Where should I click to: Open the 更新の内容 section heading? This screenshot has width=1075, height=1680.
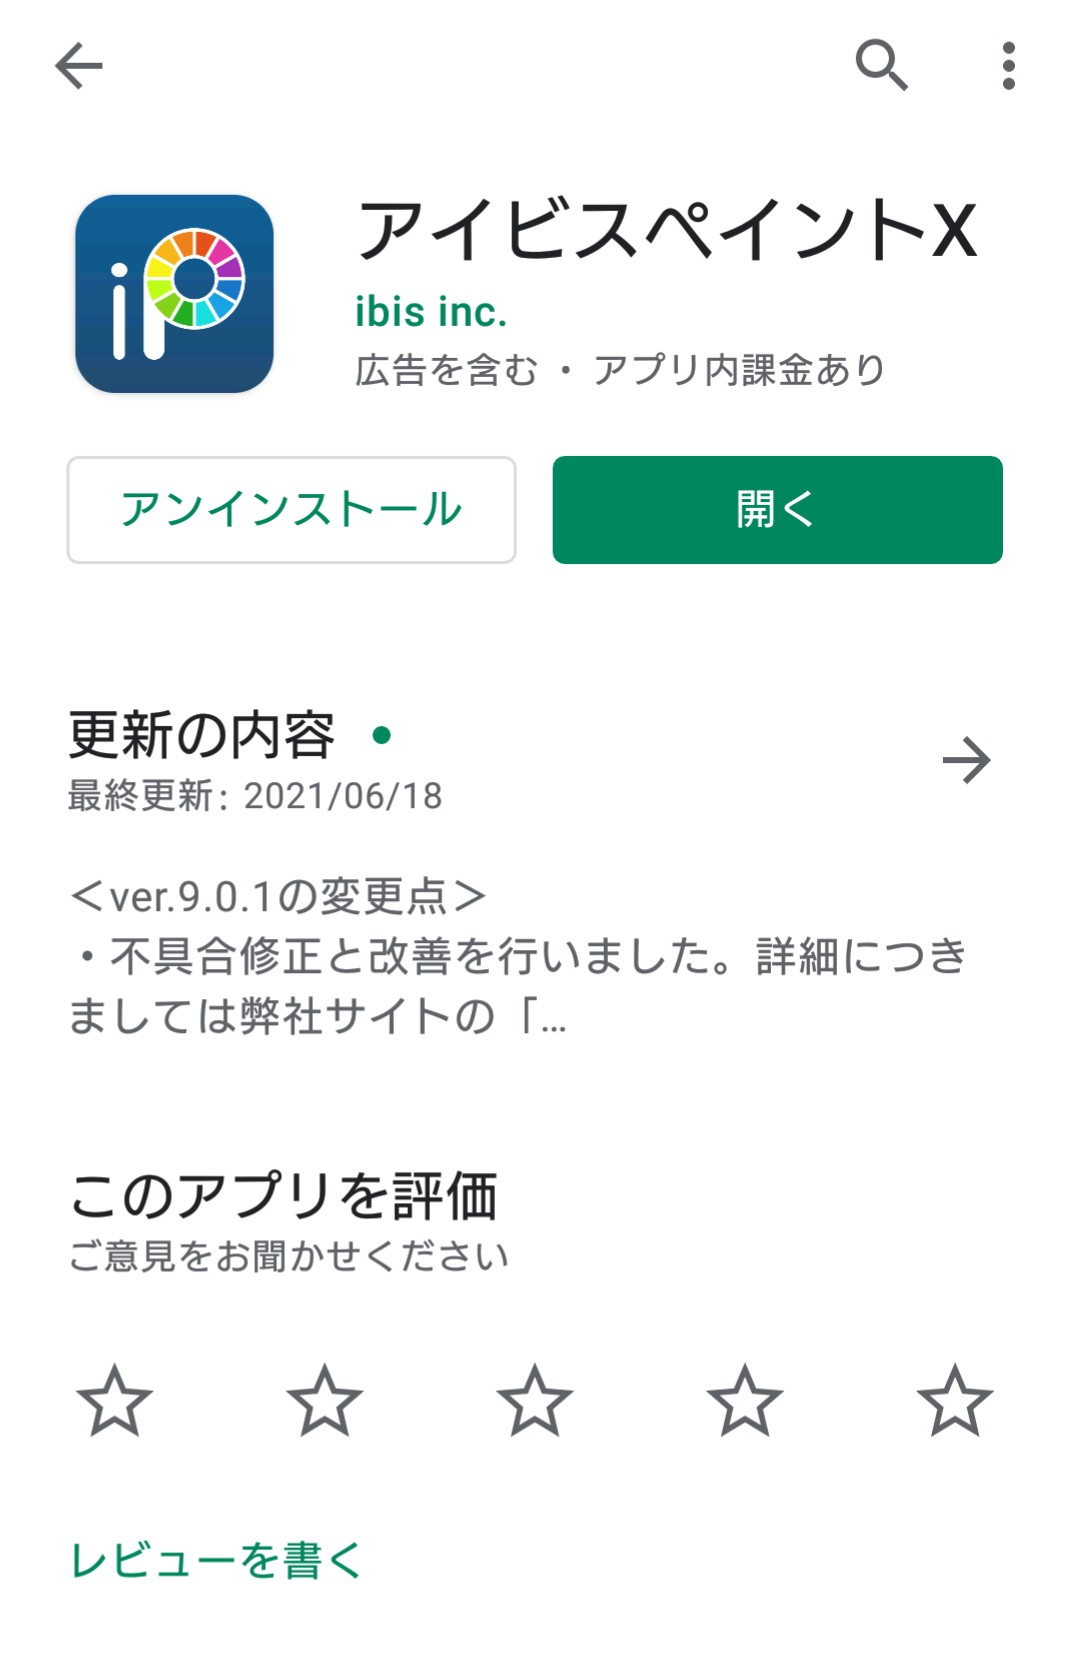pyautogui.click(x=202, y=735)
